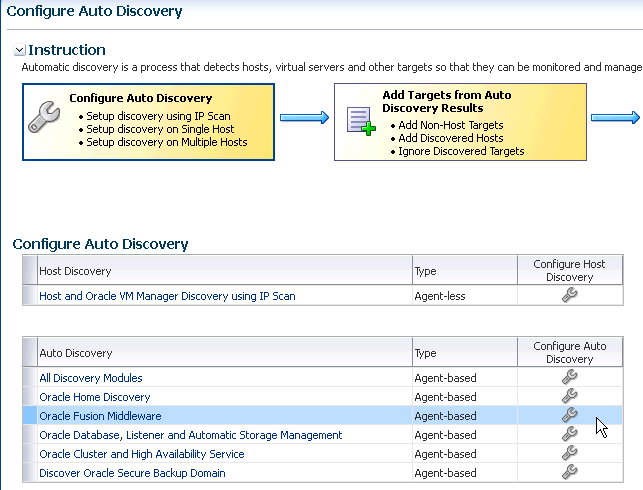Viewport: 643px width, 490px height.
Task: Select the Type header in Auto Discovery table
Action: click(x=465, y=352)
